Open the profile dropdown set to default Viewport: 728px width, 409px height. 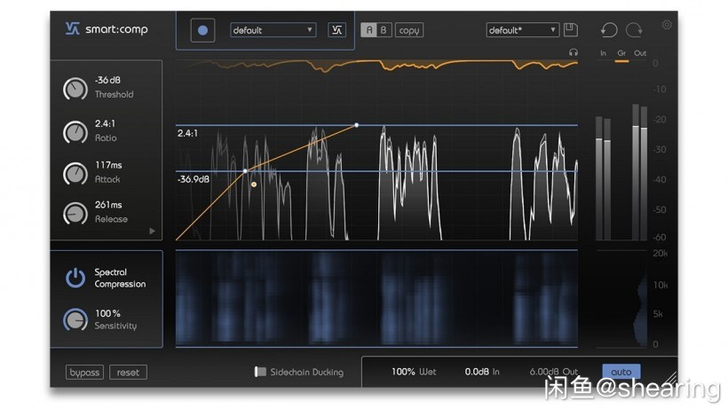coord(273,30)
